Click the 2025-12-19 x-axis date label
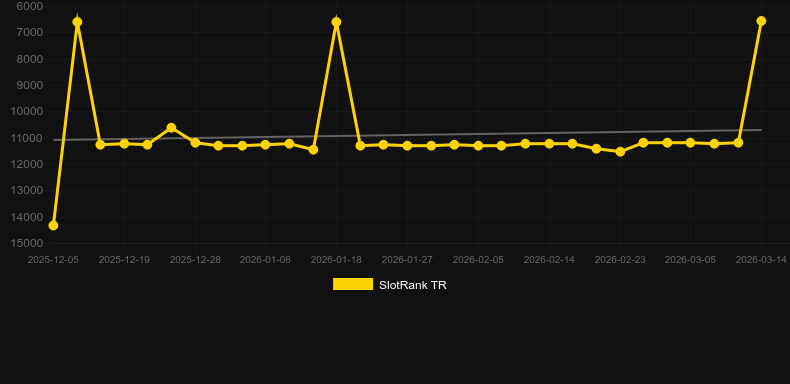This screenshot has height=384, width=790. (124, 260)
